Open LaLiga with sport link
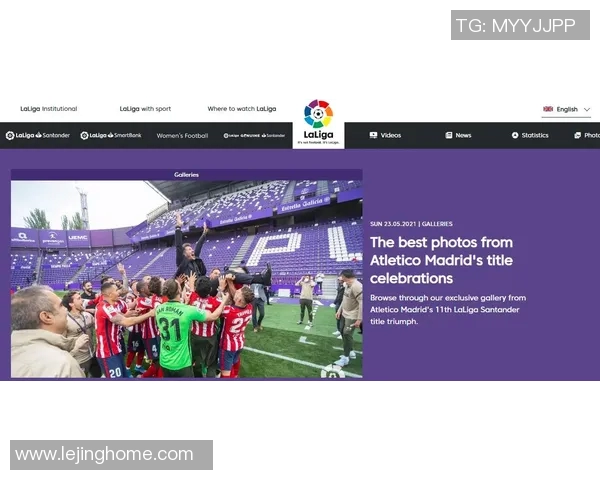The image size is (600, 480). [145, 109]
